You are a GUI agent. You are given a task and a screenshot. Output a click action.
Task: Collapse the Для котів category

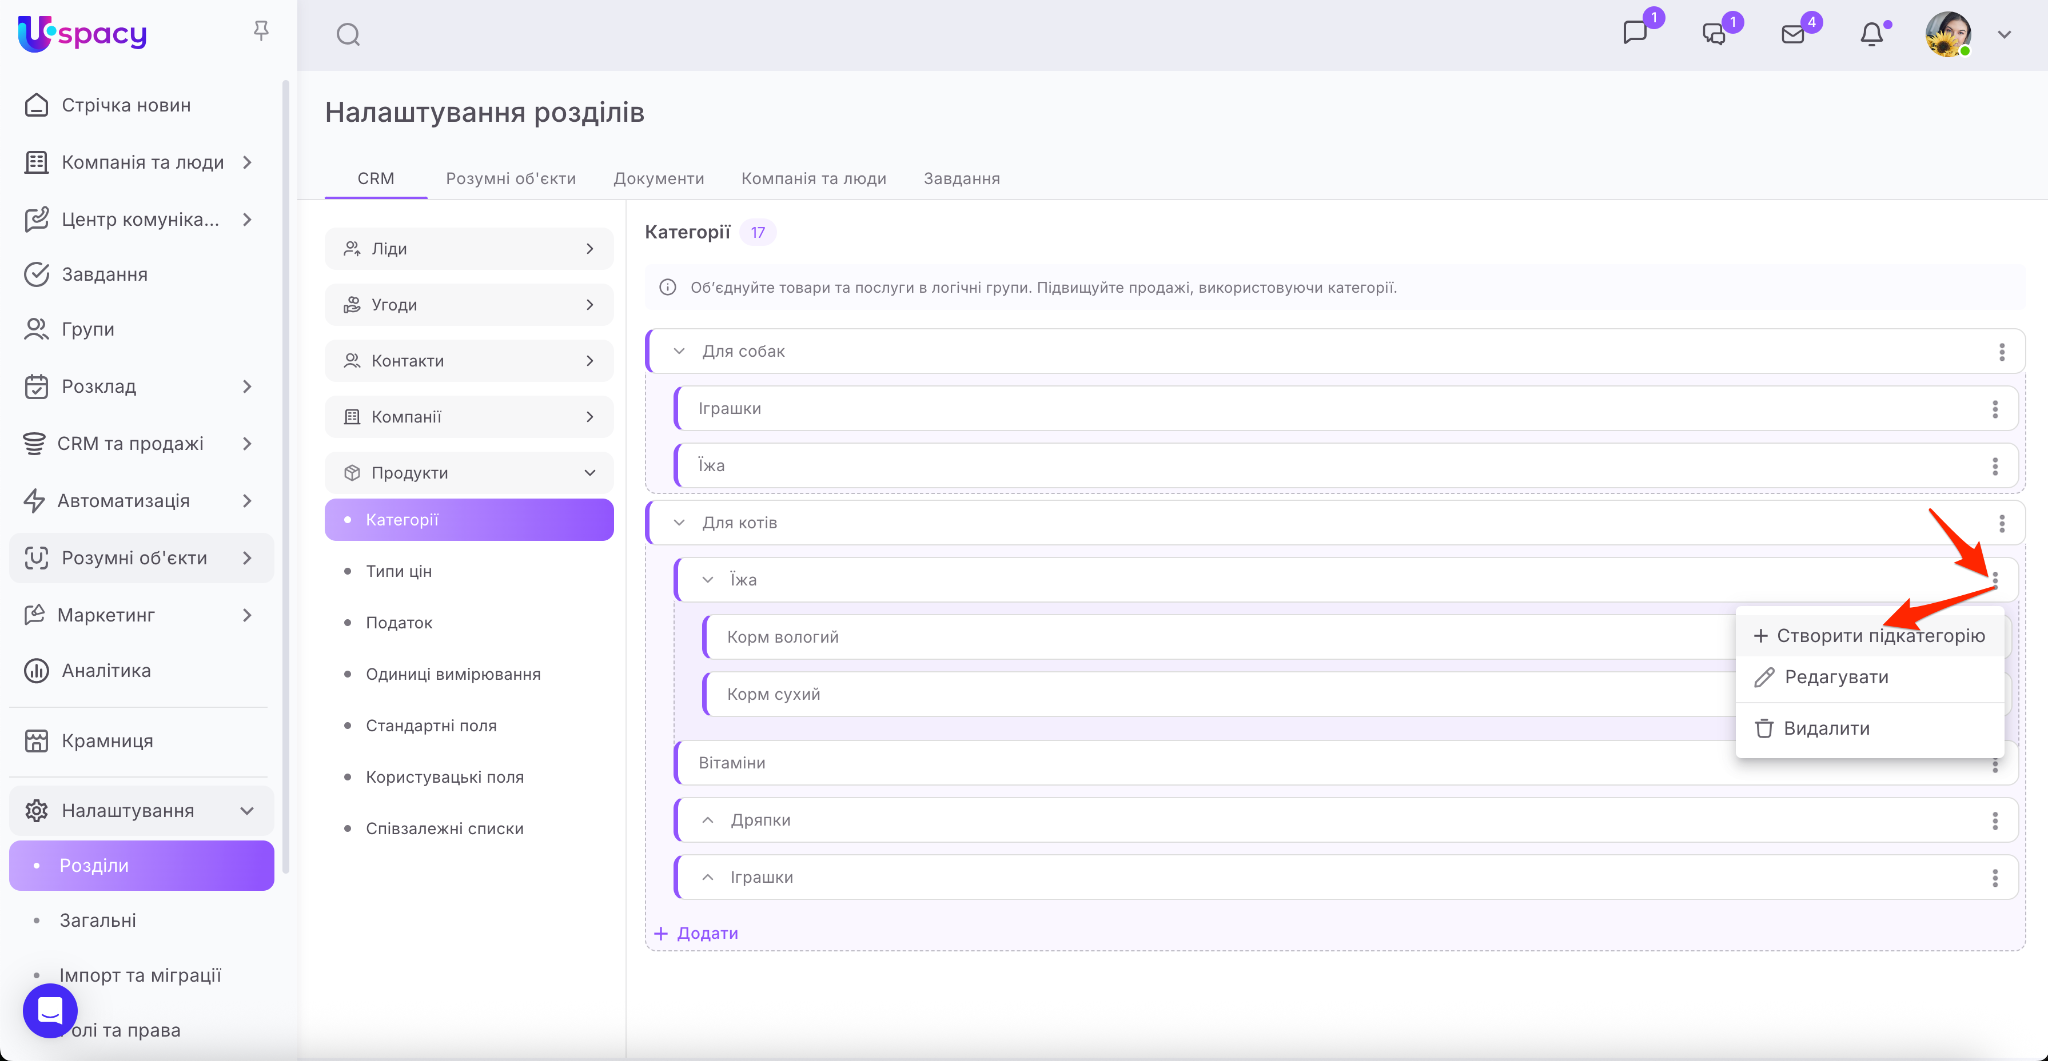tap(680, 523)
